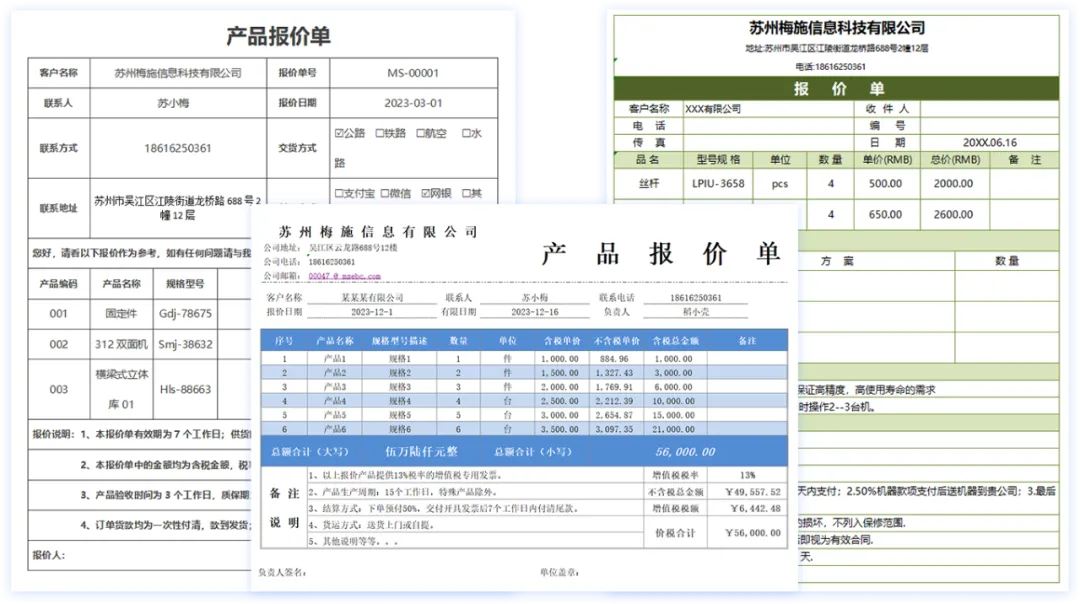Click the untaxed total ¥49,557.52
The image size is (1080, 604).
coord(753,492)
